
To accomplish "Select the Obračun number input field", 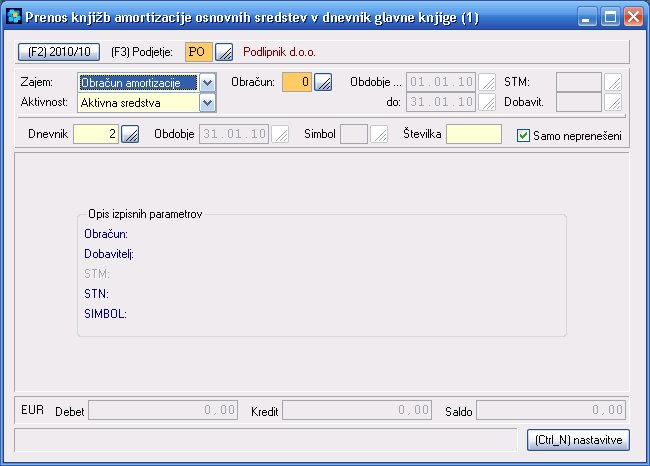I will tap(297, 83).
